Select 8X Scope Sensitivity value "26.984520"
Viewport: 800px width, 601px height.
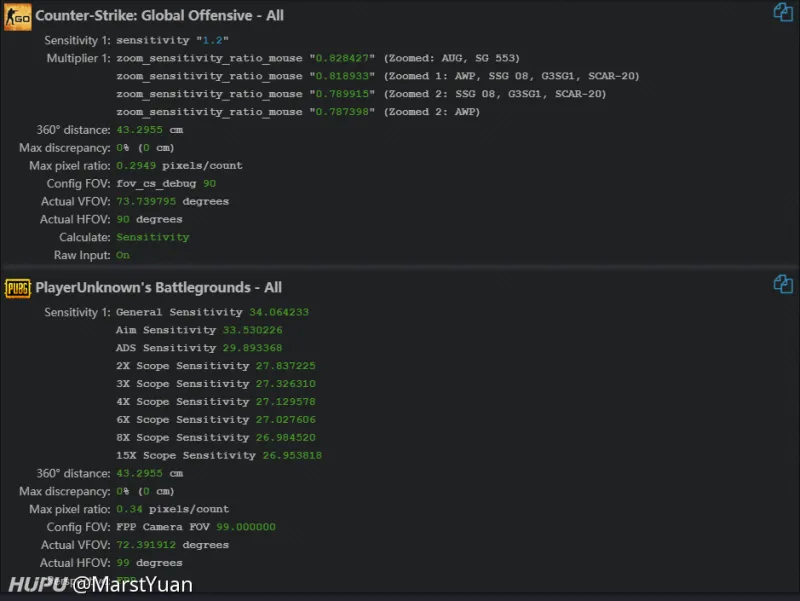coord(286,438)
